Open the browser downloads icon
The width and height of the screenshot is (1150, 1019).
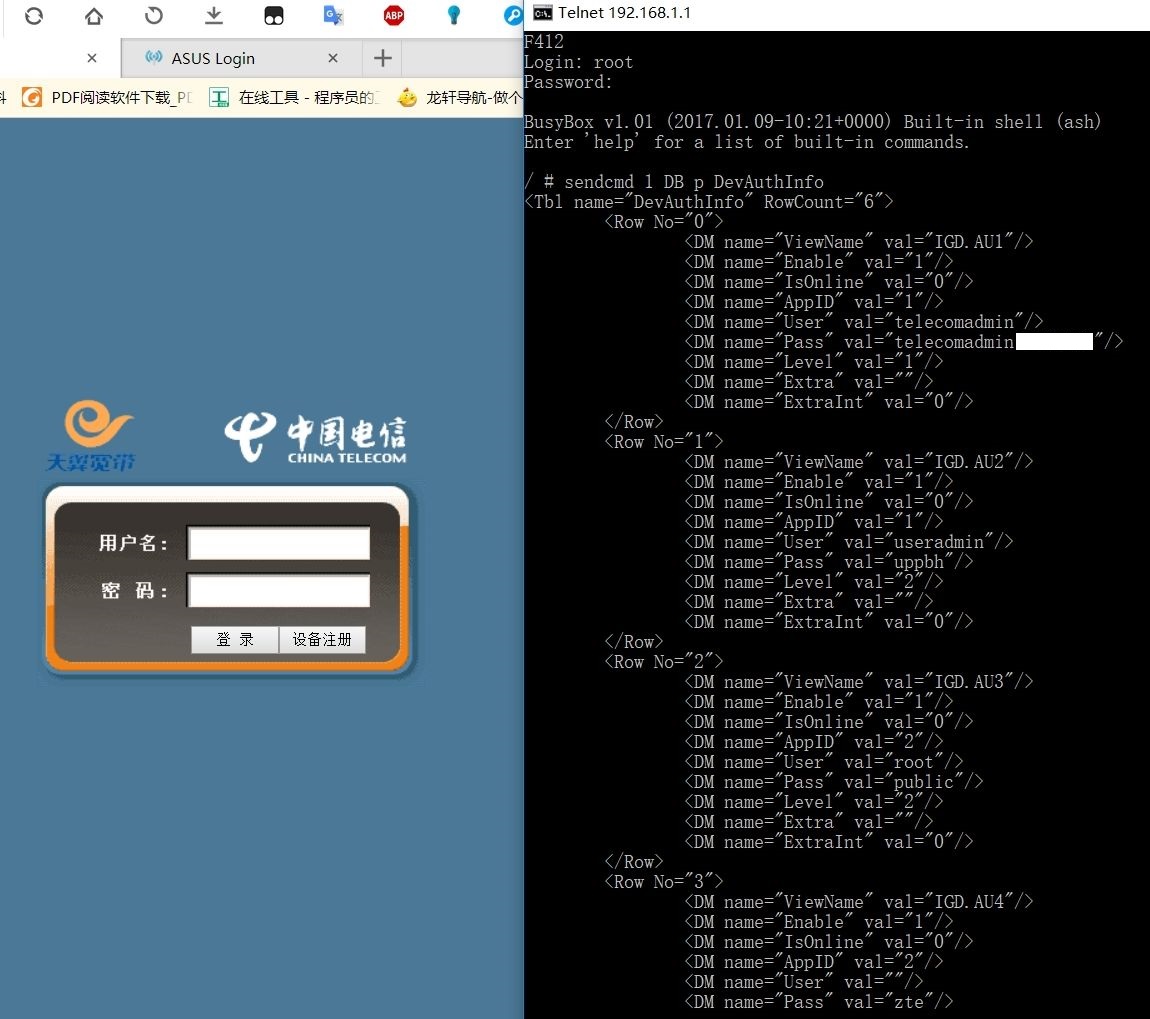pyautogui.click(x=213, y=15)
